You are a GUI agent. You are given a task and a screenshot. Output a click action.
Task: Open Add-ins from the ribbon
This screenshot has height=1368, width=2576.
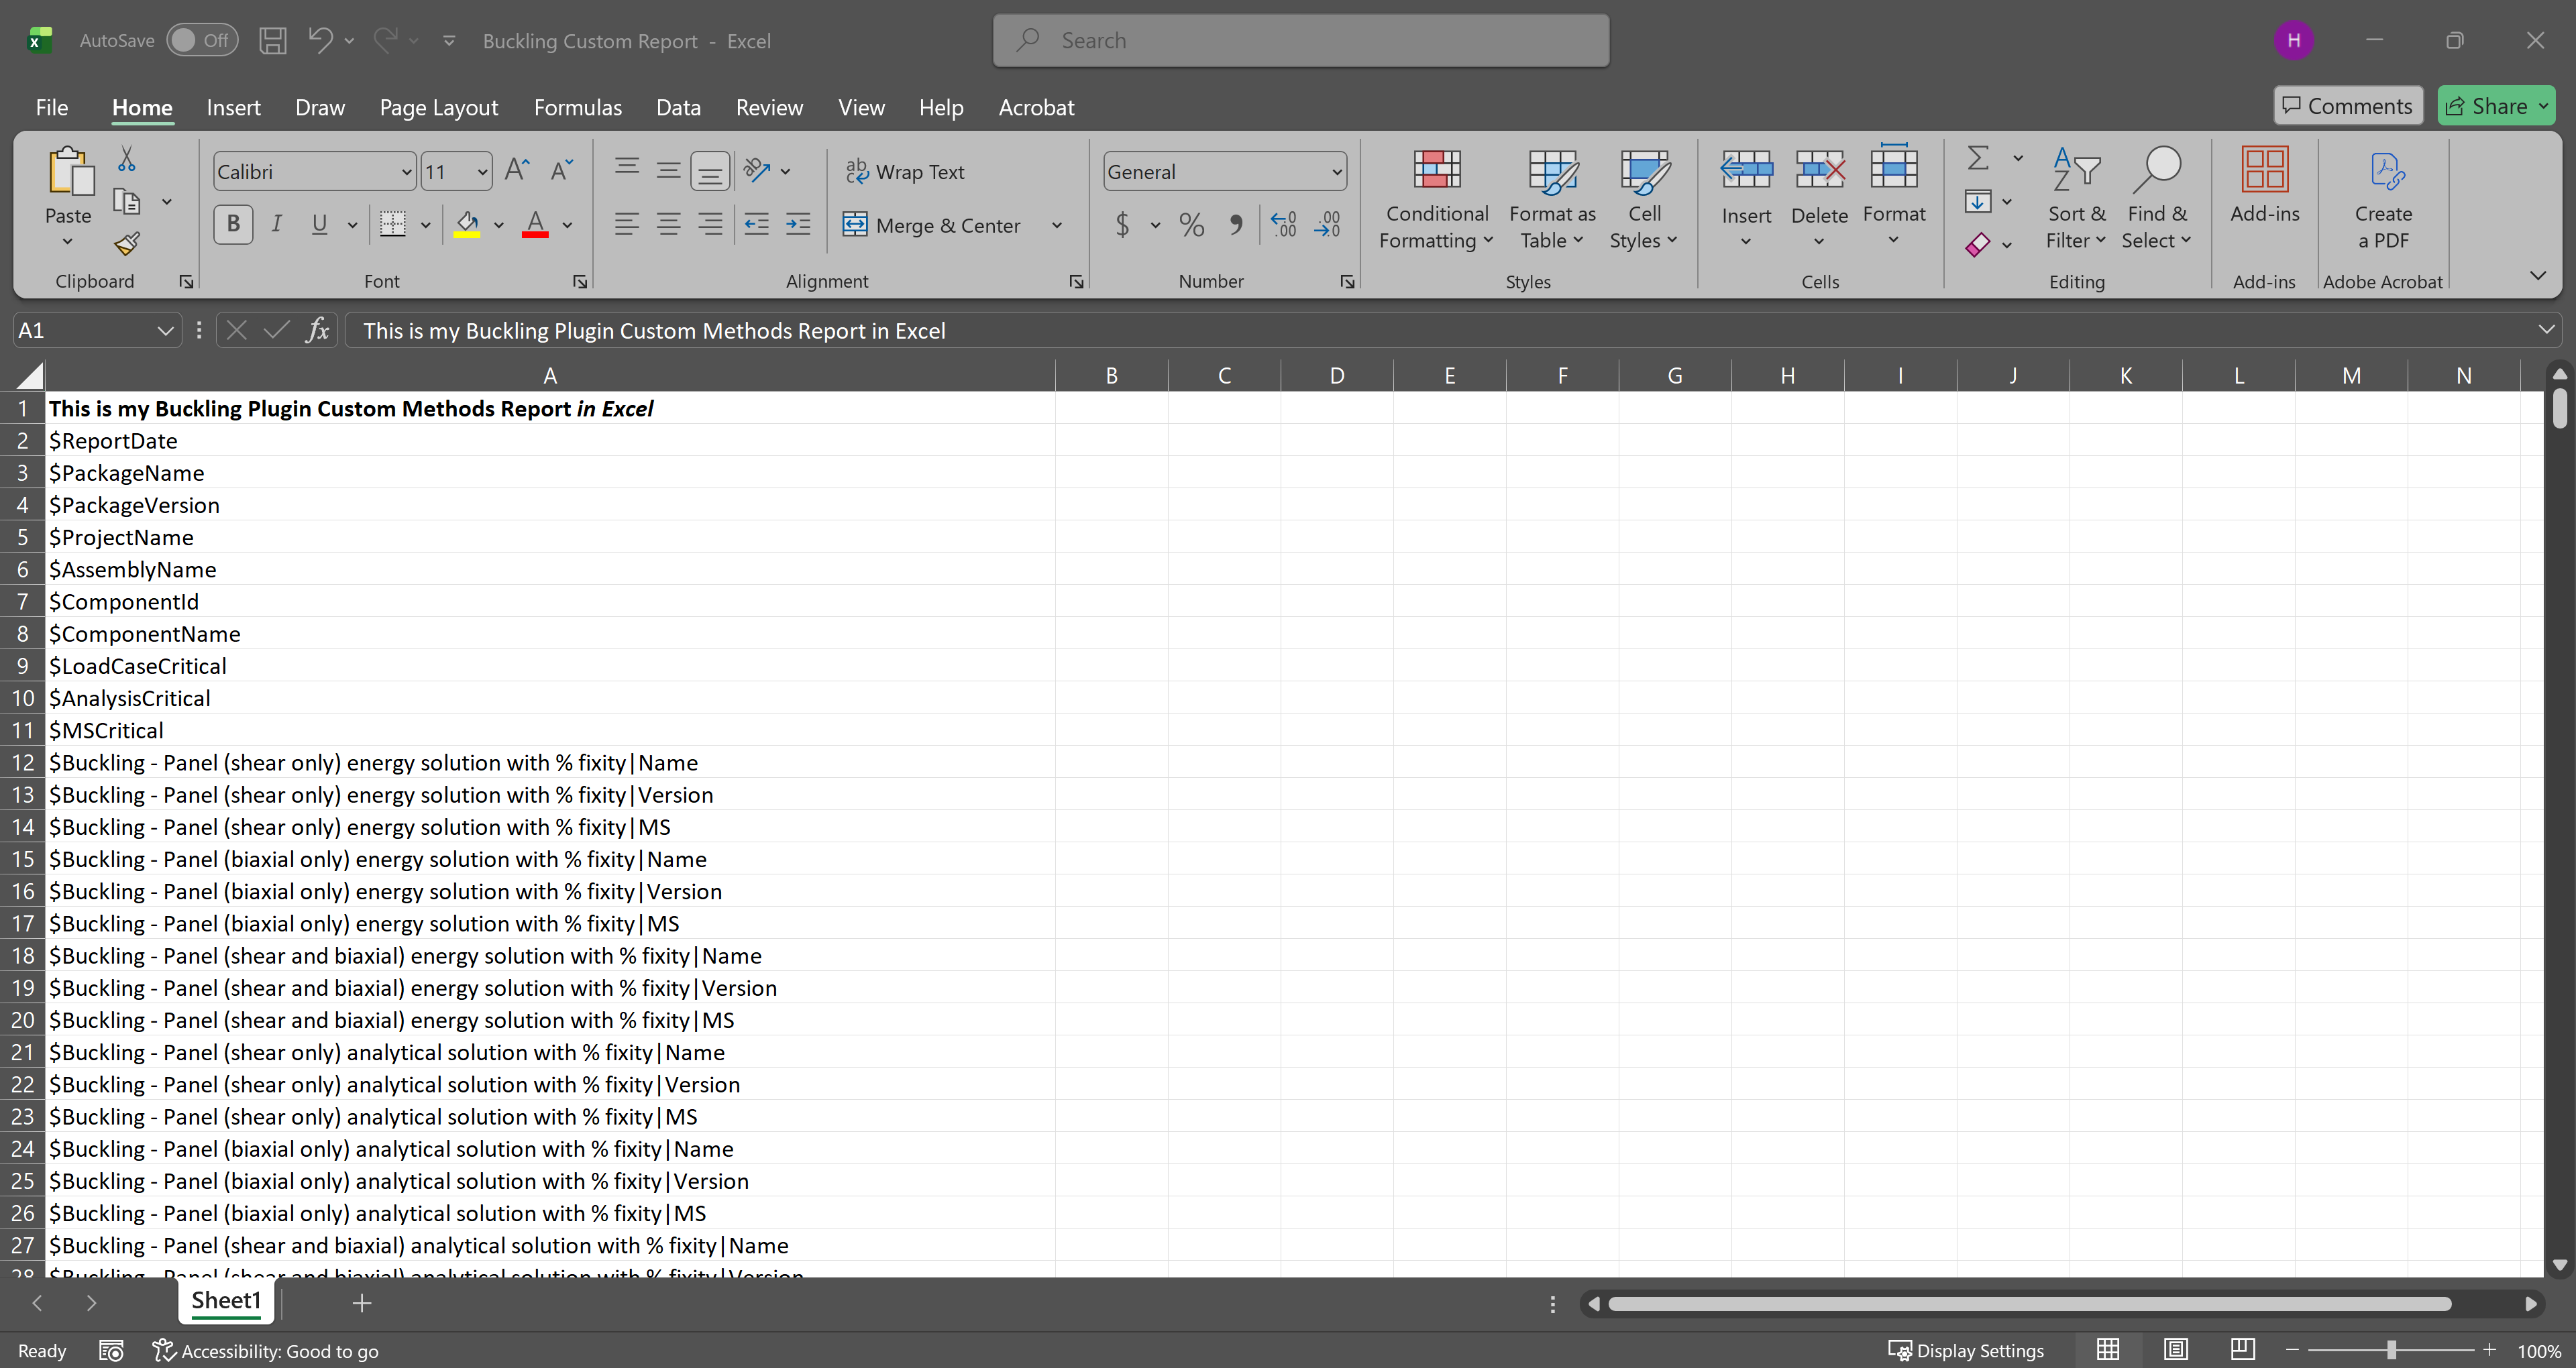pos(2264,186)
